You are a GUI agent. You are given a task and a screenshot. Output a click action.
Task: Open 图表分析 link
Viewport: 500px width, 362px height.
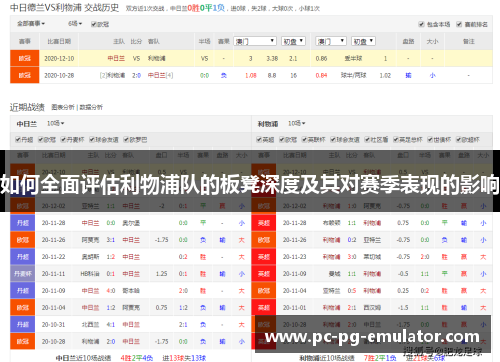[63, 107]
